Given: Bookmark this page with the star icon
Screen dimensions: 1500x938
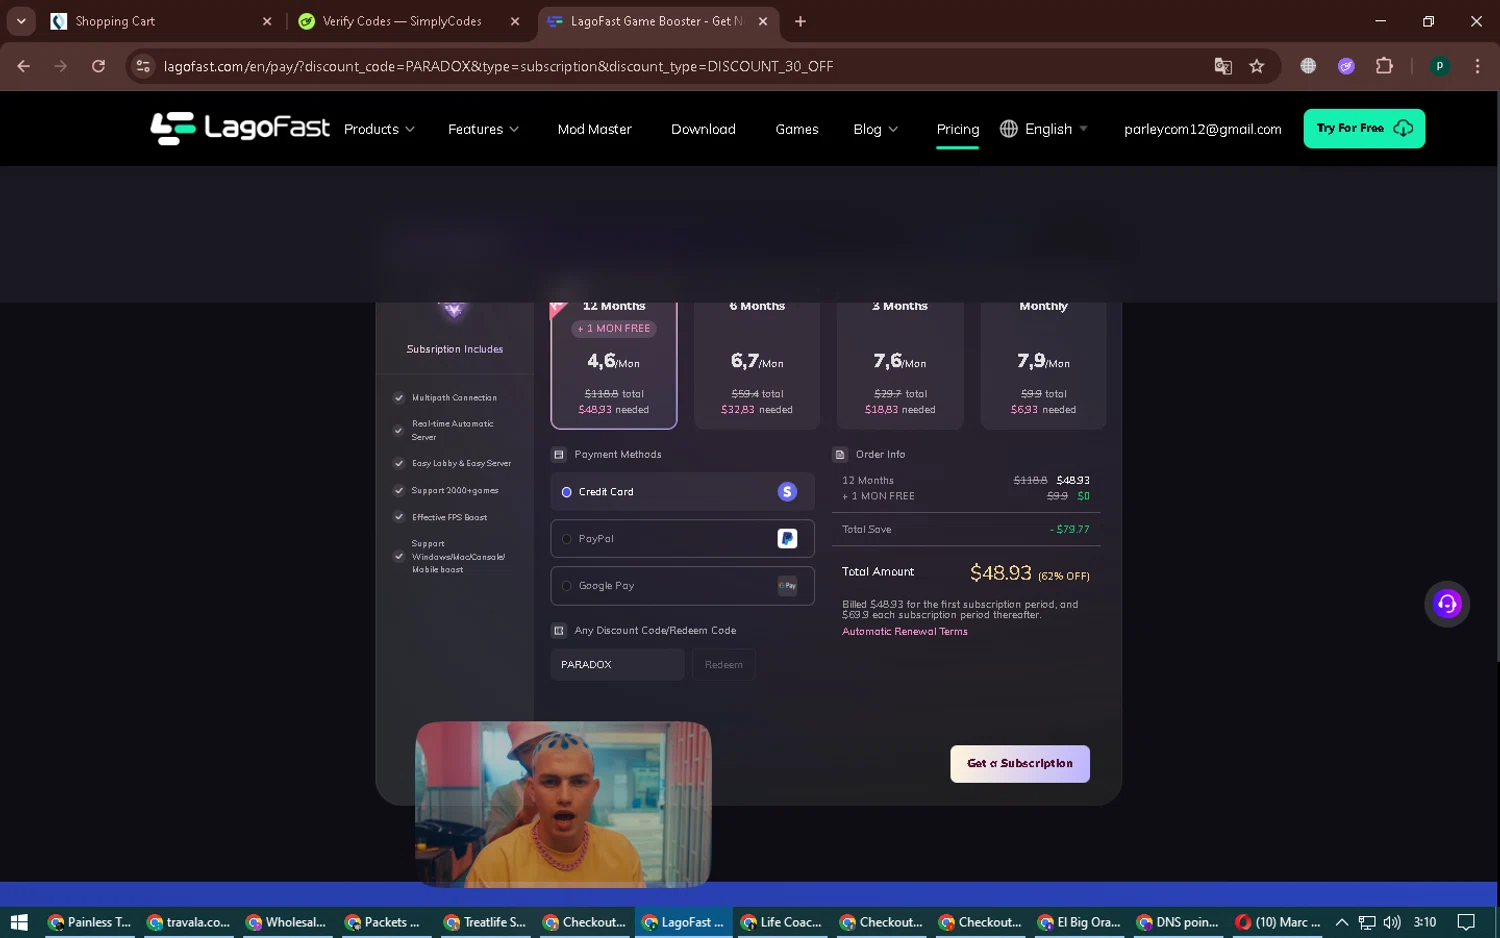Looking at the screenshot, I should tap(1257, 66).
